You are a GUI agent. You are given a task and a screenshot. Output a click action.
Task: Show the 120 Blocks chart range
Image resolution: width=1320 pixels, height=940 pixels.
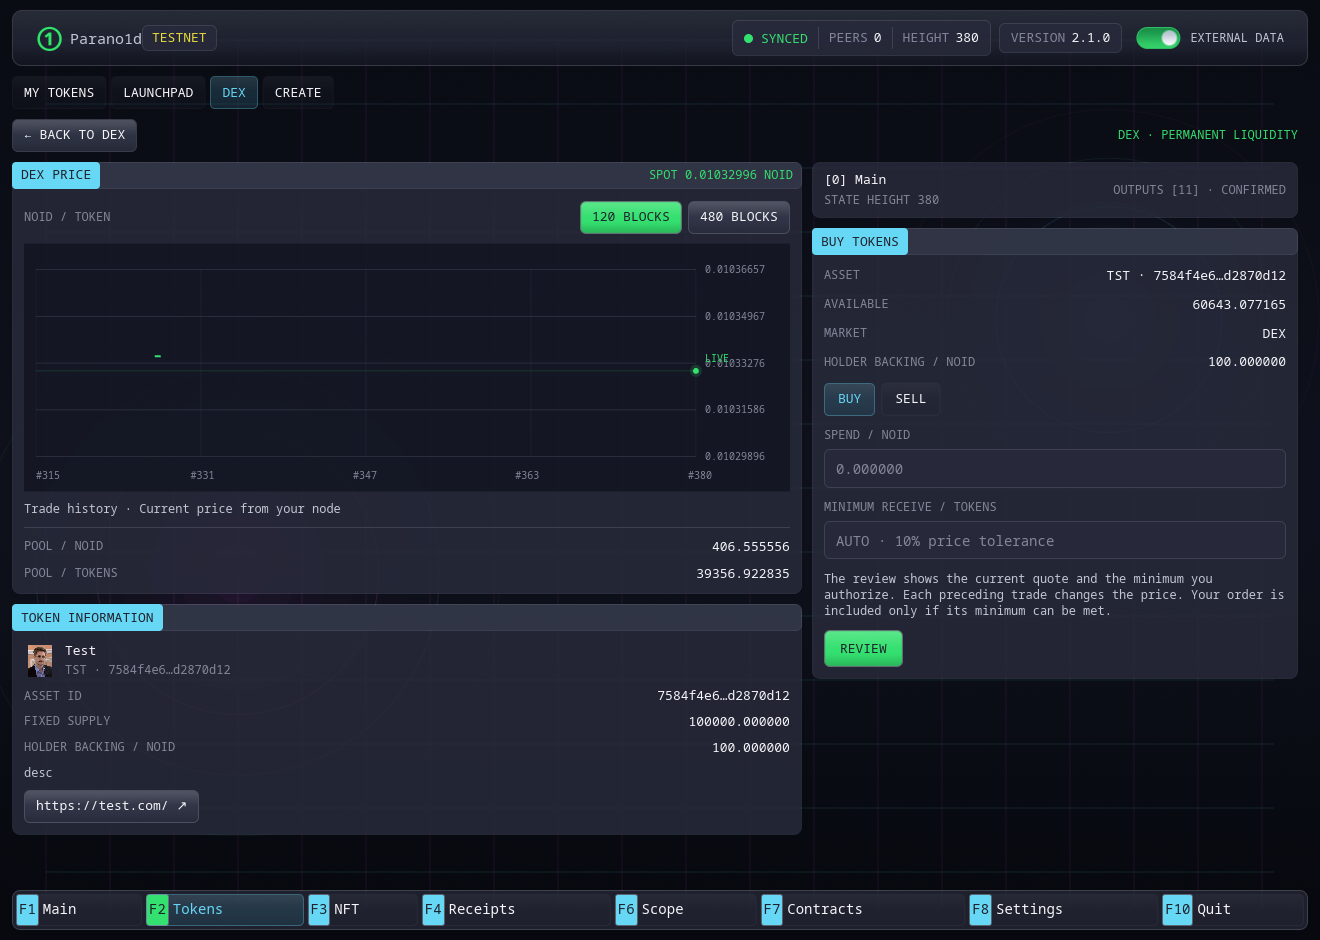coord(631,217)
